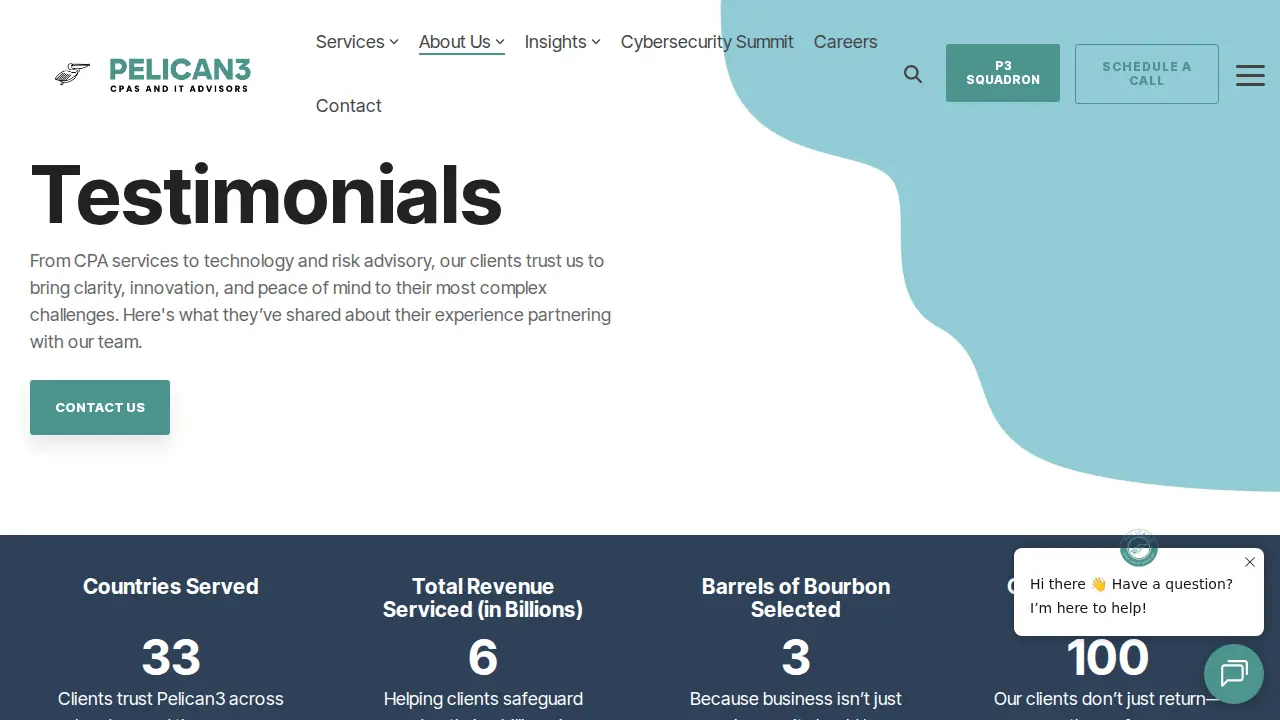Open the site search magnifier icon
The width and height of the screenshot is (1280, 720).
[913, 74]
